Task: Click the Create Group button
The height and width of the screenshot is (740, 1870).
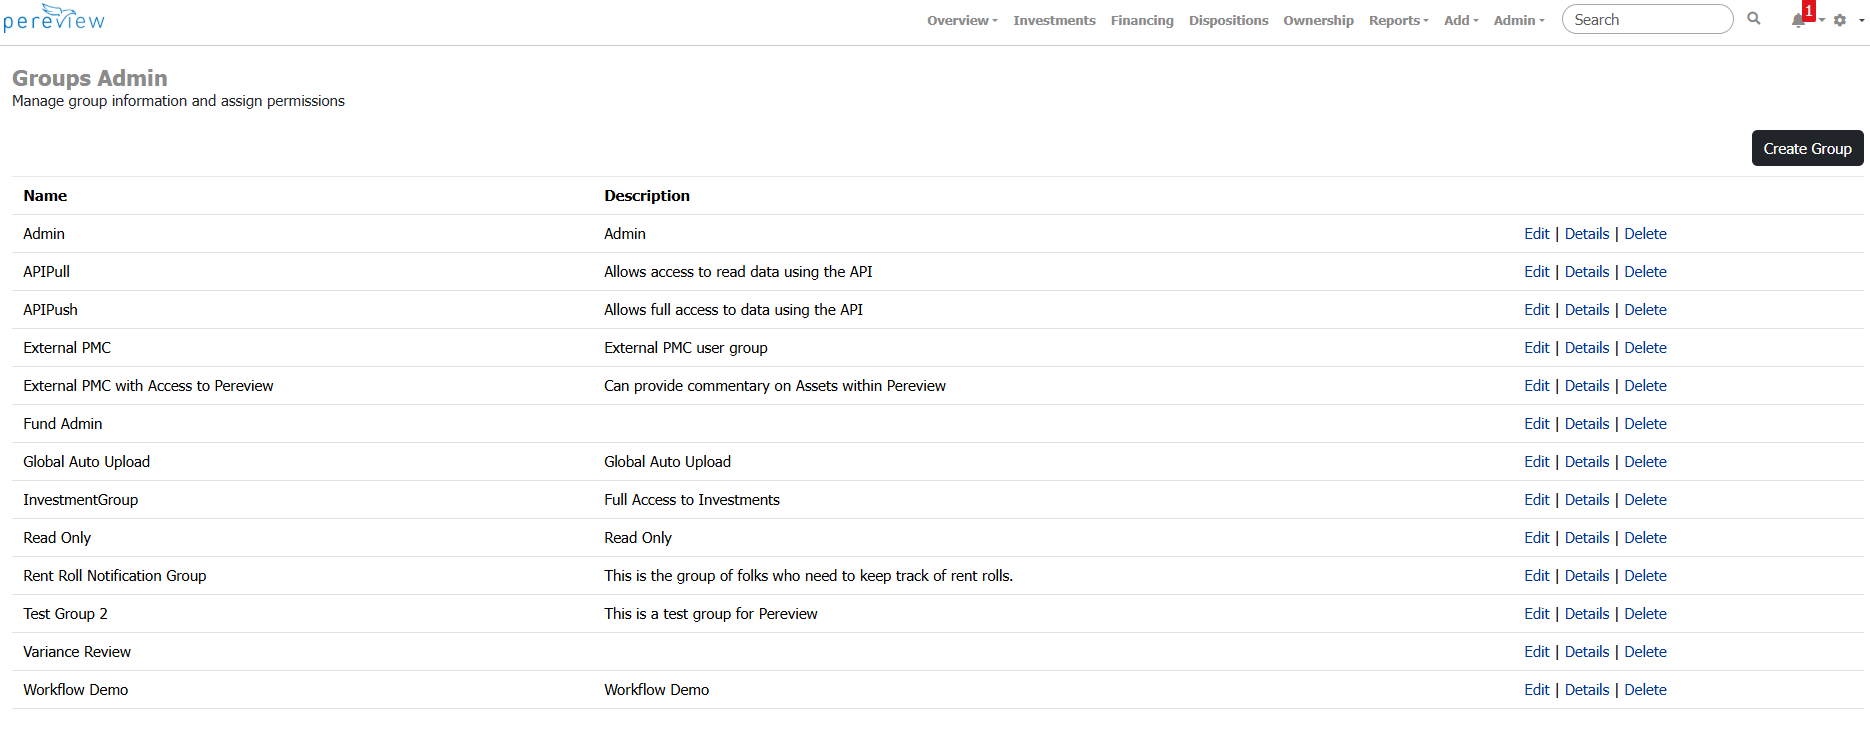Action: coord(1806,148)
